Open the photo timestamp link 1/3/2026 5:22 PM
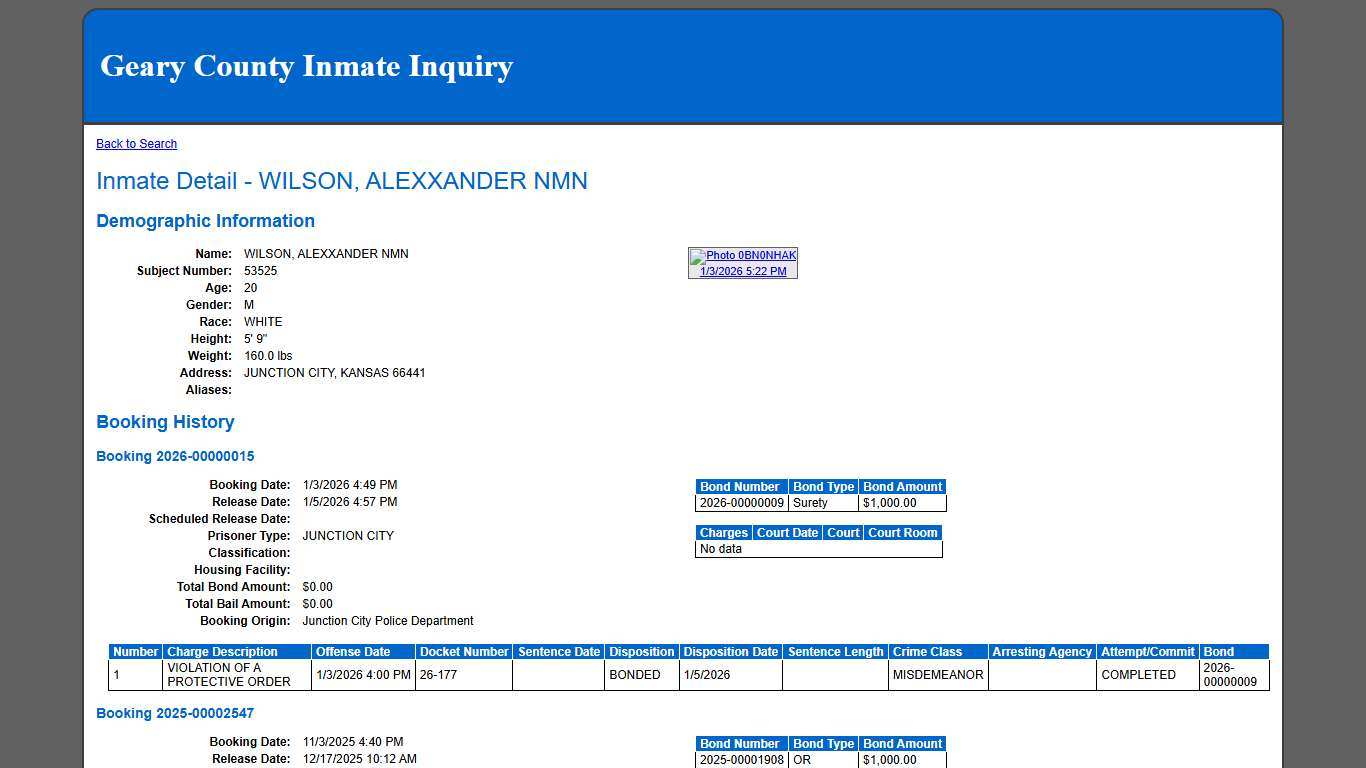 point(741,270)
